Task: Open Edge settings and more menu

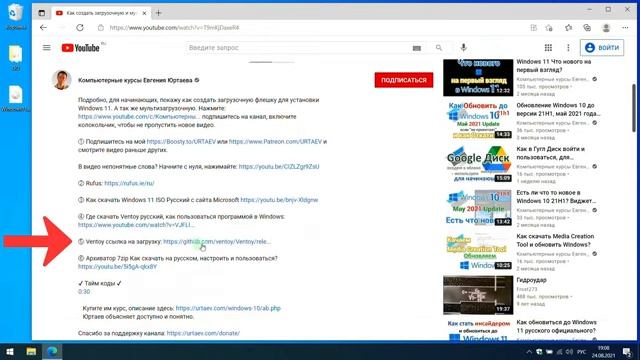Action: 625,28
